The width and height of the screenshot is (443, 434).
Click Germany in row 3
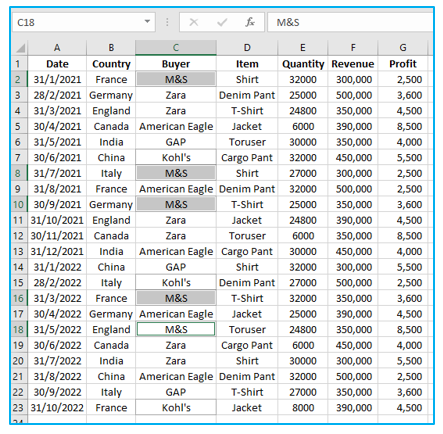click(x=111, y=95)
